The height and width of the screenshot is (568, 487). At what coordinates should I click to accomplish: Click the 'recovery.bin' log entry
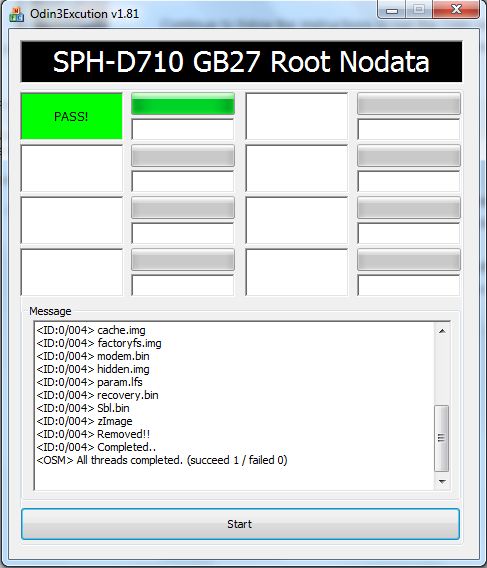click(x=97, y=395)
